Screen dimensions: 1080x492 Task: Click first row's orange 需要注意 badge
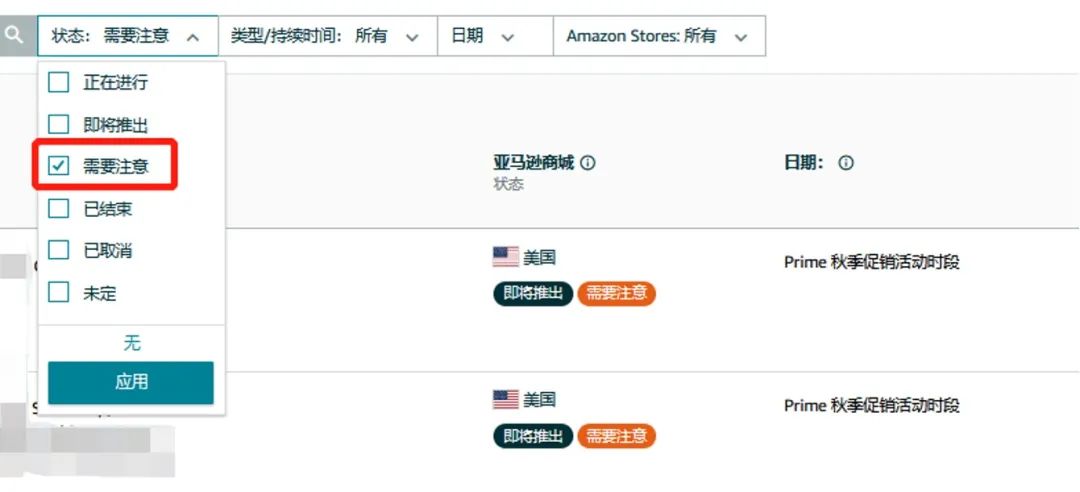(x=616, y=293)
